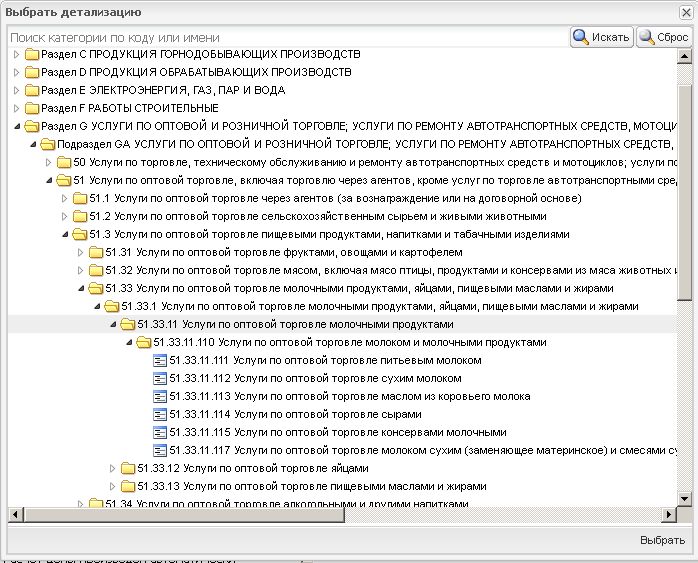
Task: Collapse the 51.33.11 молочными продуктами node
Action: pyautogui.click(x=112, y=324)
